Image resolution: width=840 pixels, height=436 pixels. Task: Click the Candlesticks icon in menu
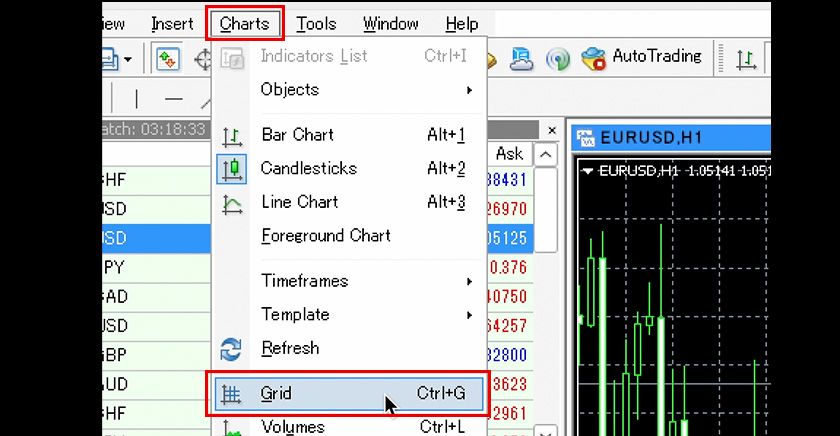point(232,169)
